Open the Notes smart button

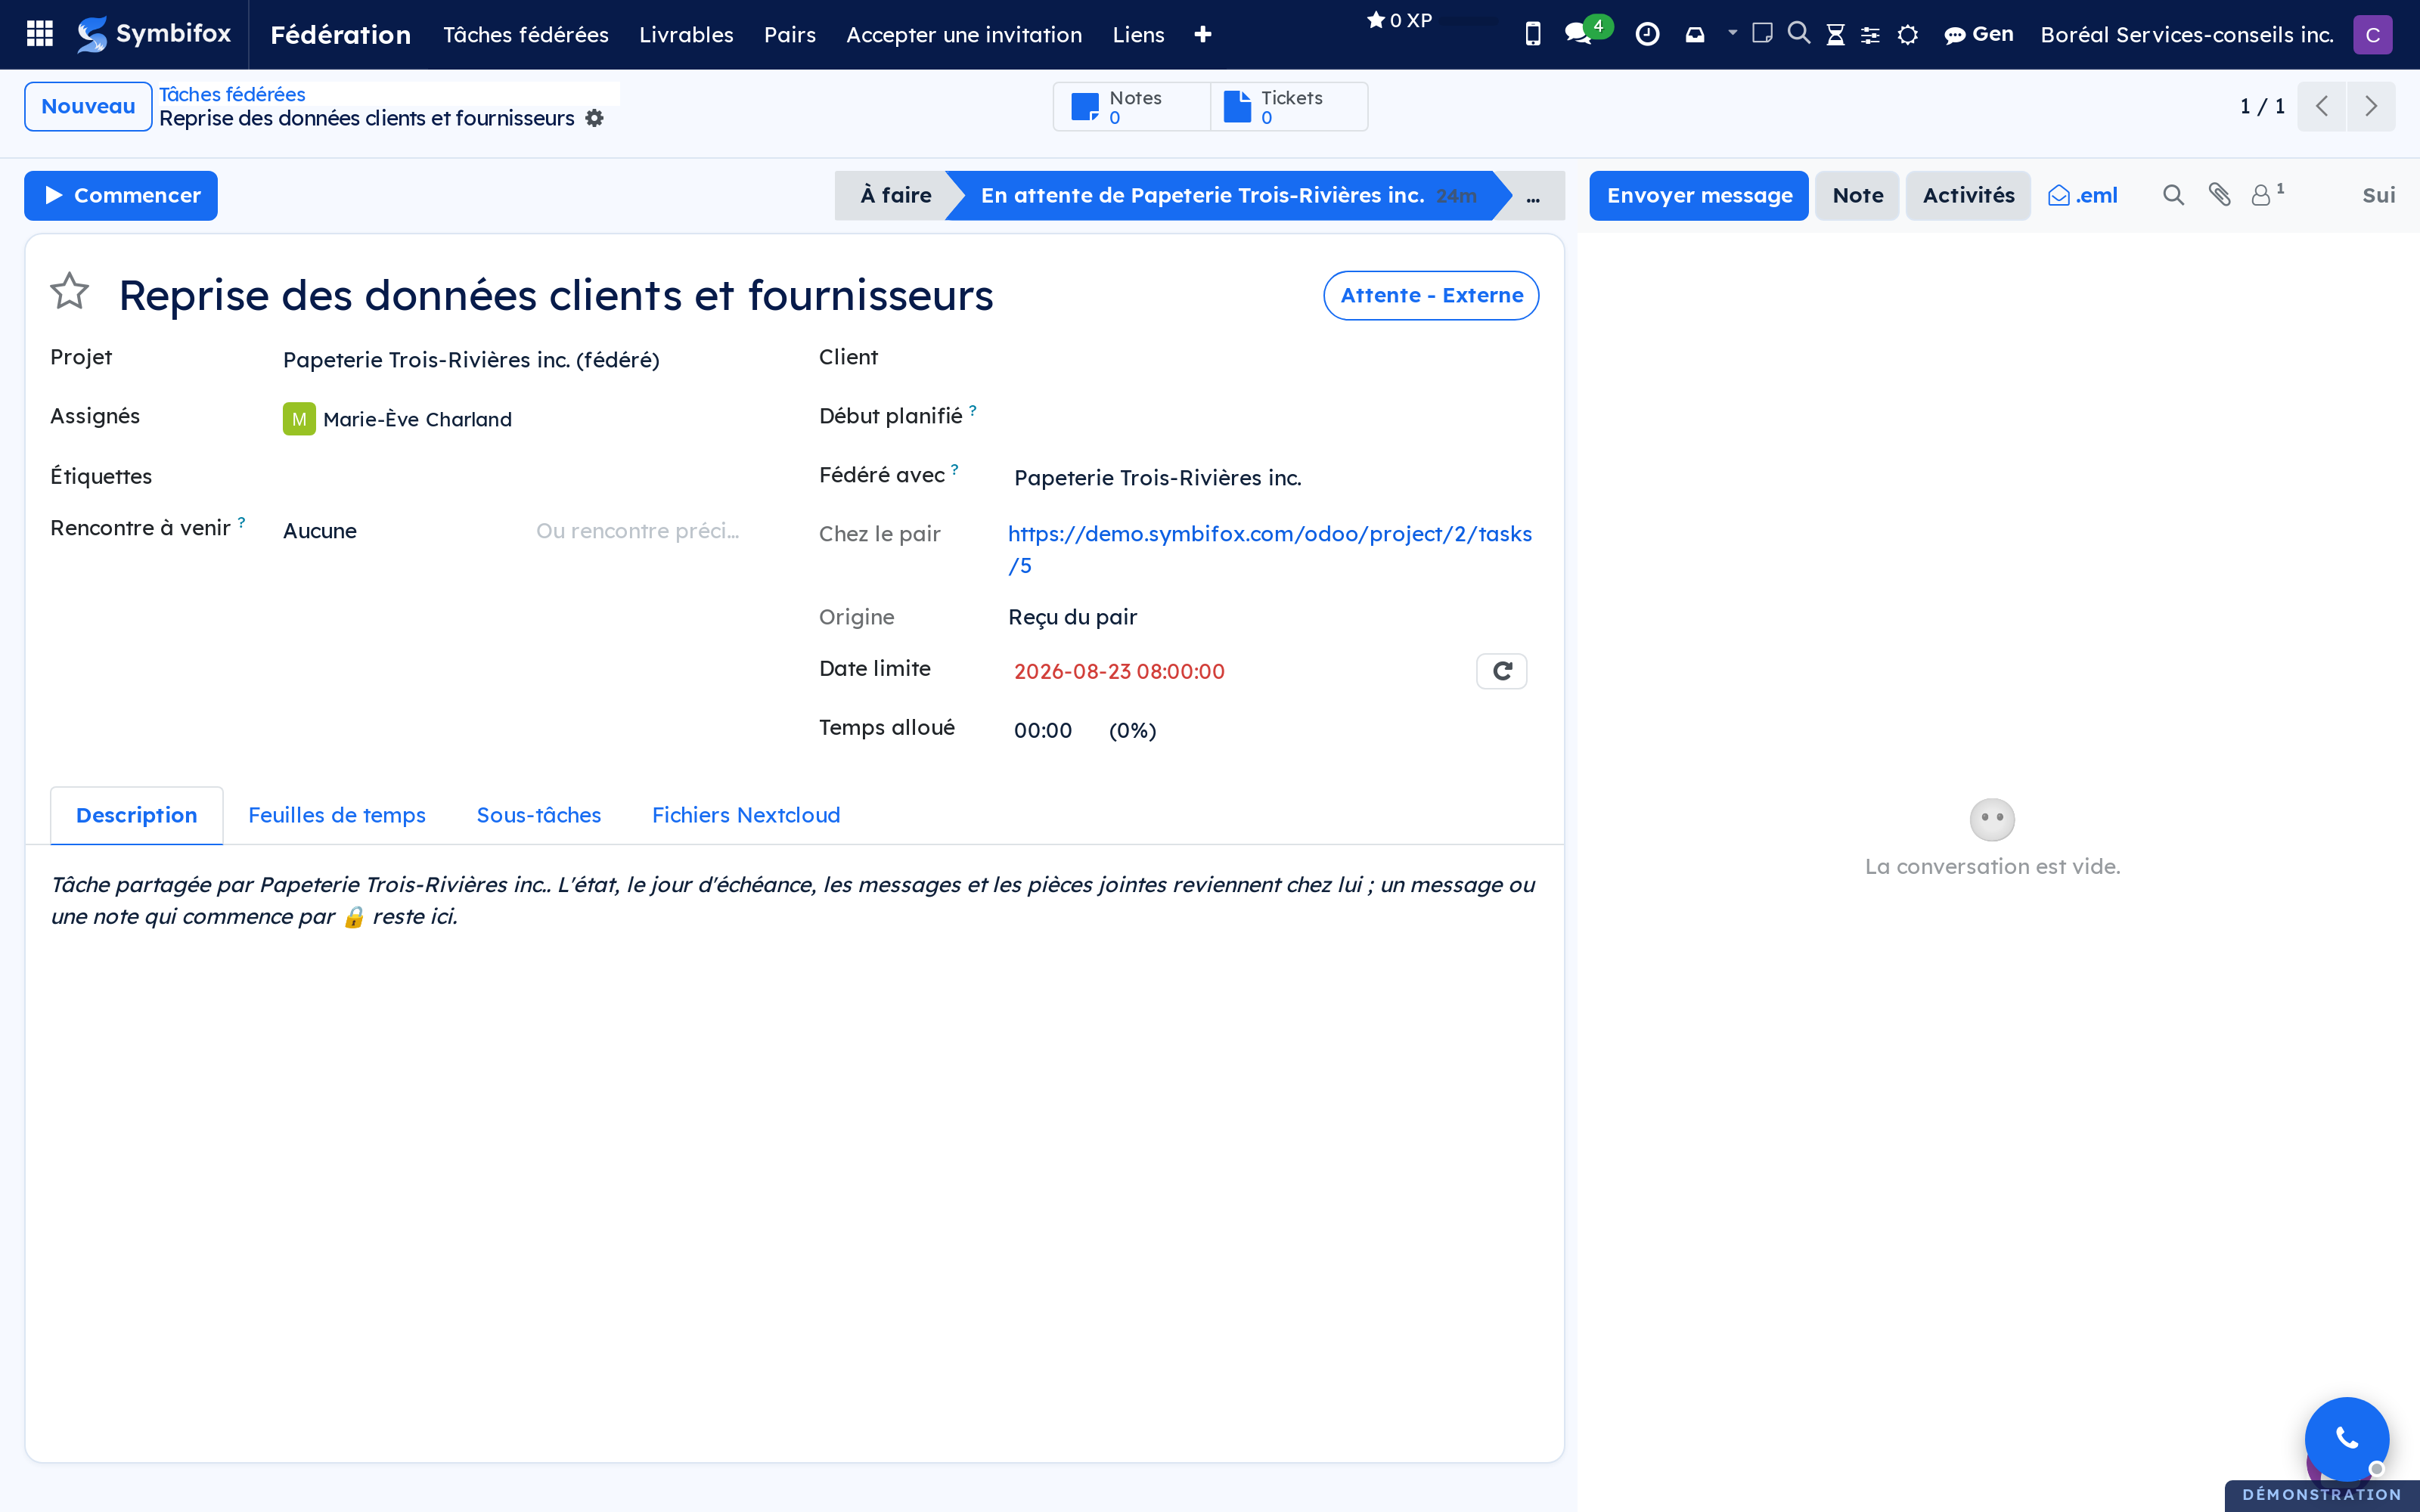pos(1132,106)
